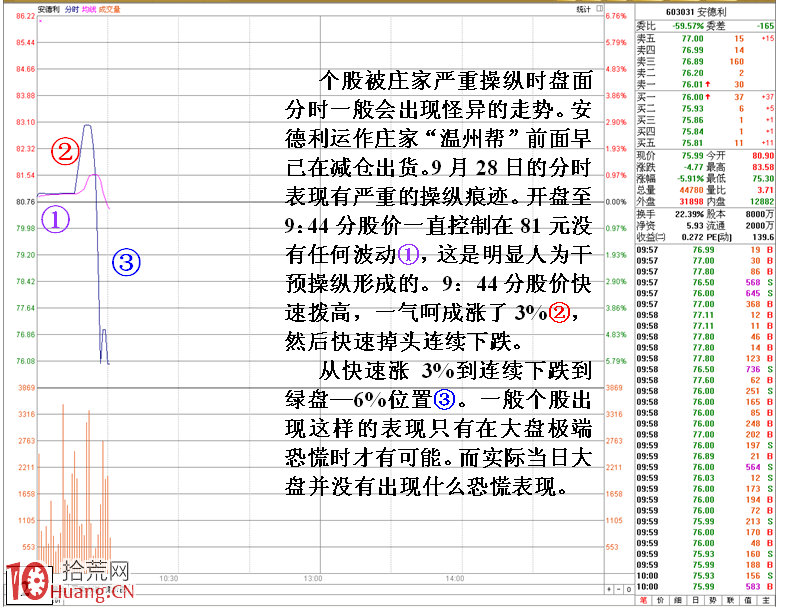Click the 总量 value 44780

691,190
